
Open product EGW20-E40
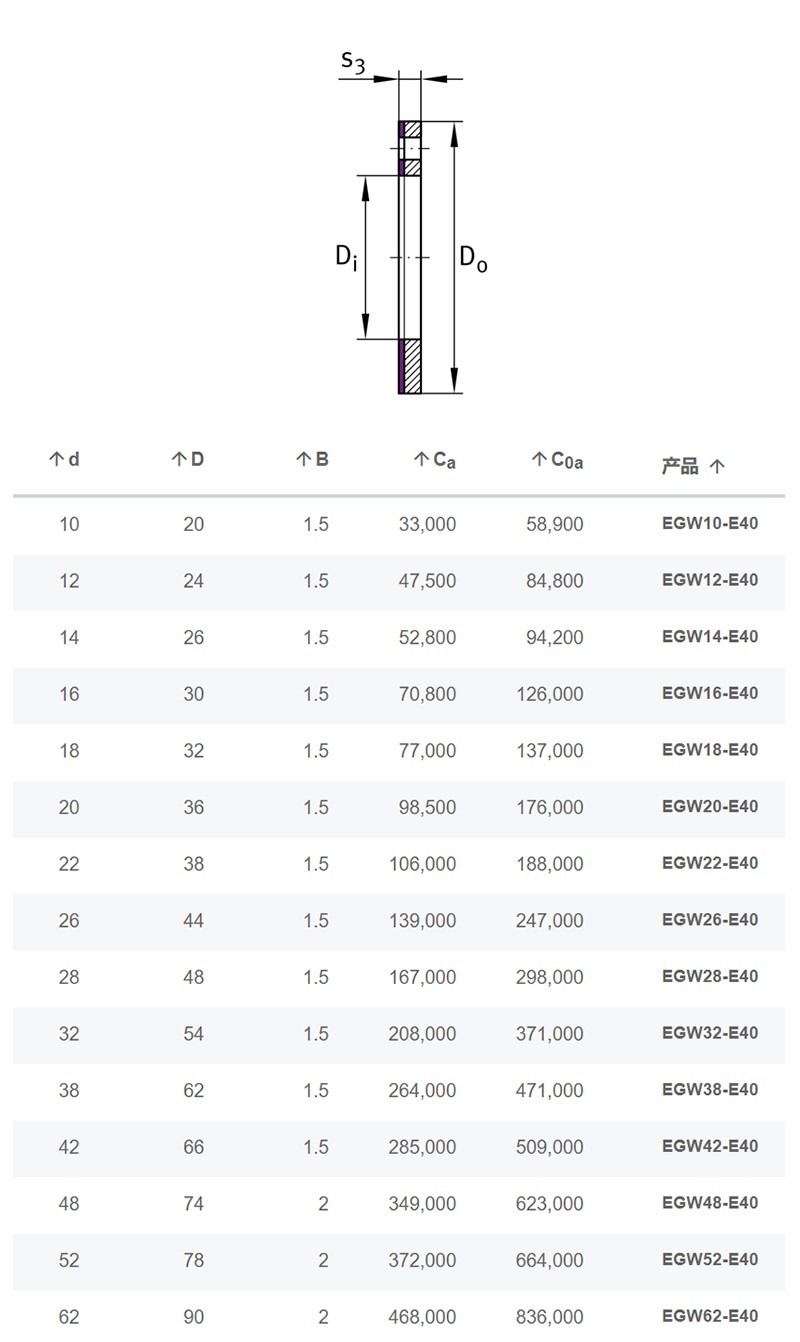click(710, 806)
